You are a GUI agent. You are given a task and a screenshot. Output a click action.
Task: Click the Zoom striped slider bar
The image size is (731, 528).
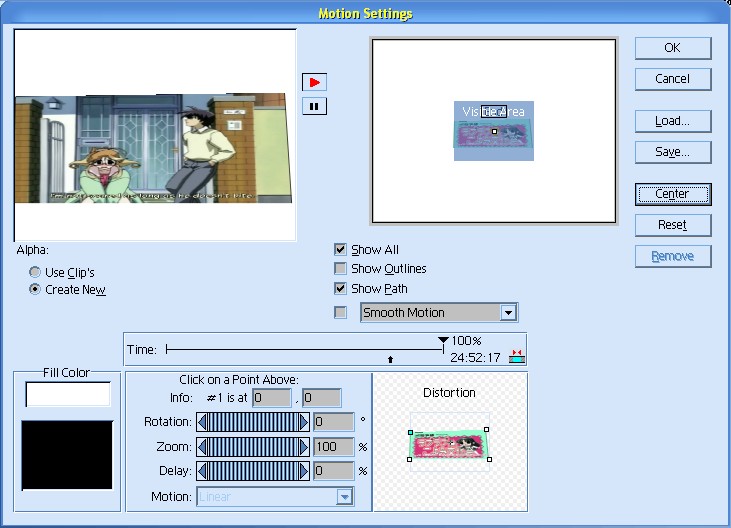tap(253, 447)
